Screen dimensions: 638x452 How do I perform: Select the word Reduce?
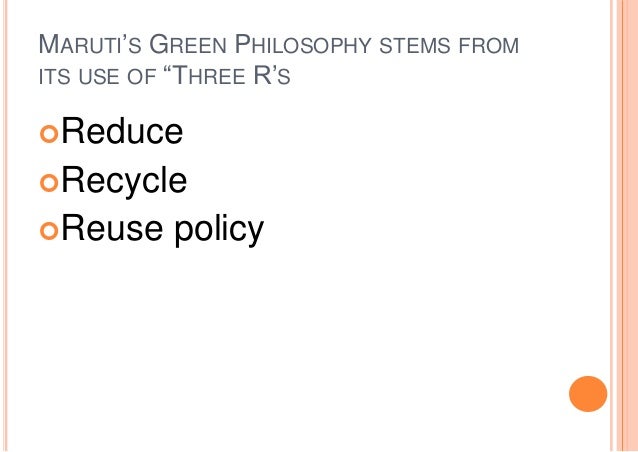121,131
